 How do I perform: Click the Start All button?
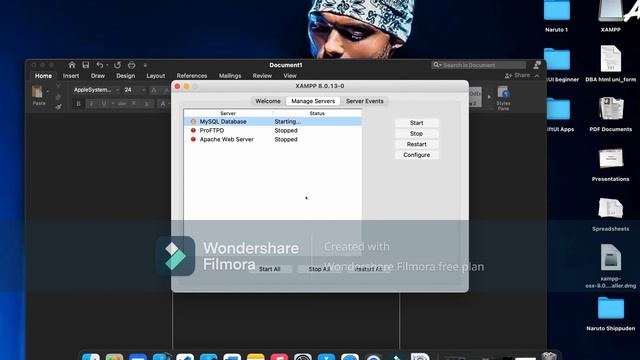click(x=269, y=269)
